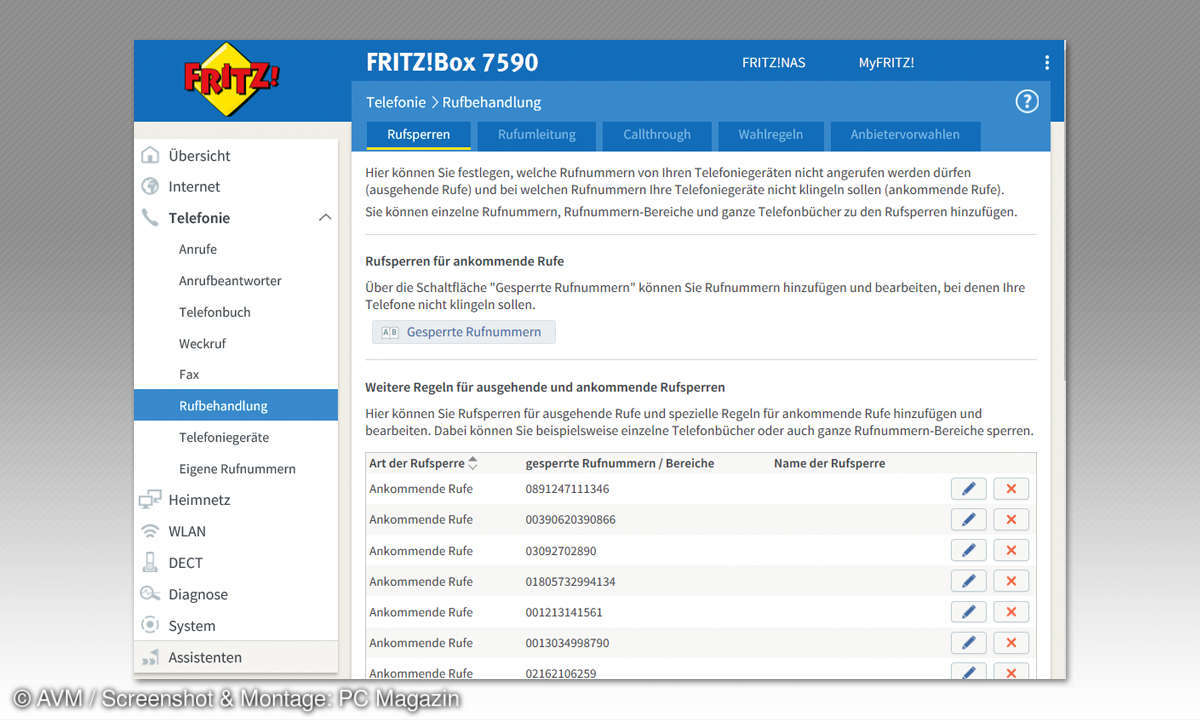
Task: Open FRITZ!NAS from header
Action: coord(773,62)
